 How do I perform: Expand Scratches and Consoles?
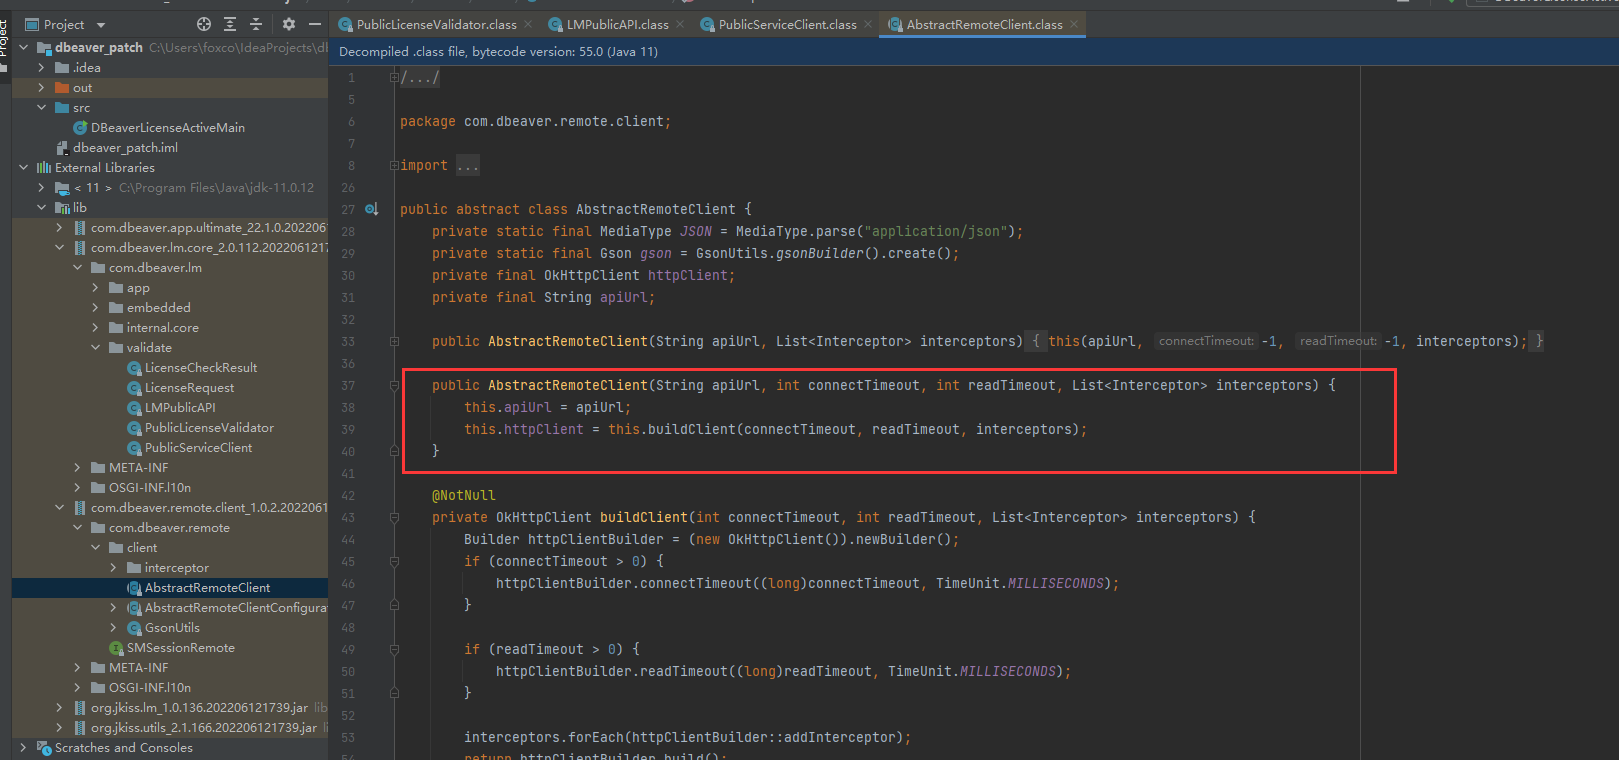pyautogui.click(x=23, y=747)
